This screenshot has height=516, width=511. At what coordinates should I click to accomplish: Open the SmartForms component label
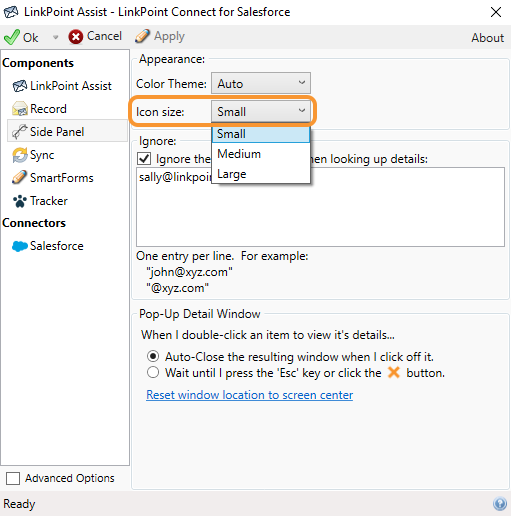tap(62, 178)
